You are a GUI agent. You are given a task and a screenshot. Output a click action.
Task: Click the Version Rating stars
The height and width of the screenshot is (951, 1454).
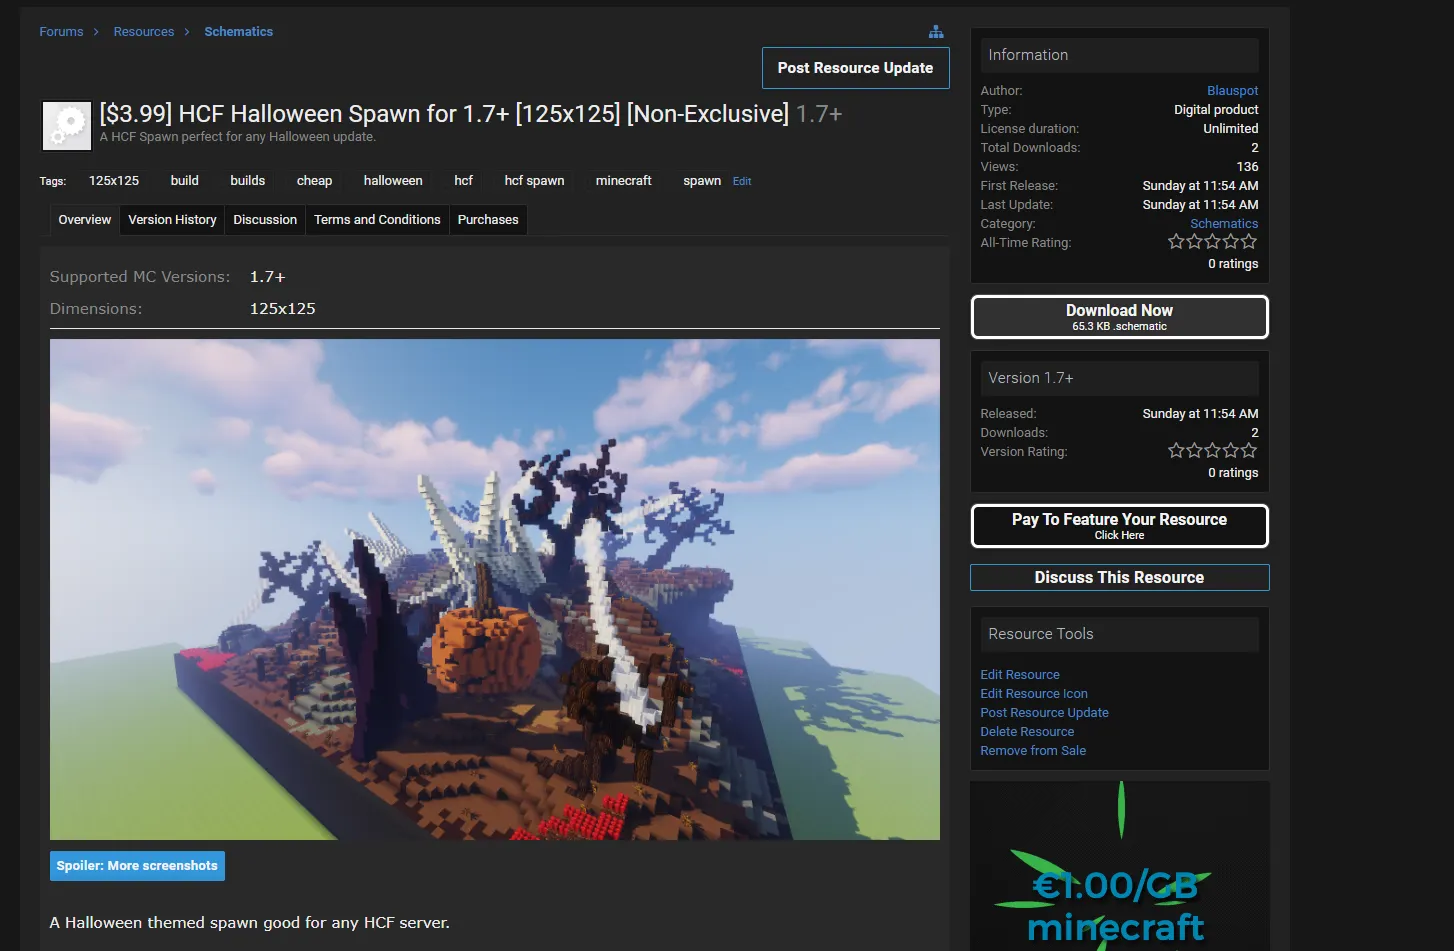1213,451
